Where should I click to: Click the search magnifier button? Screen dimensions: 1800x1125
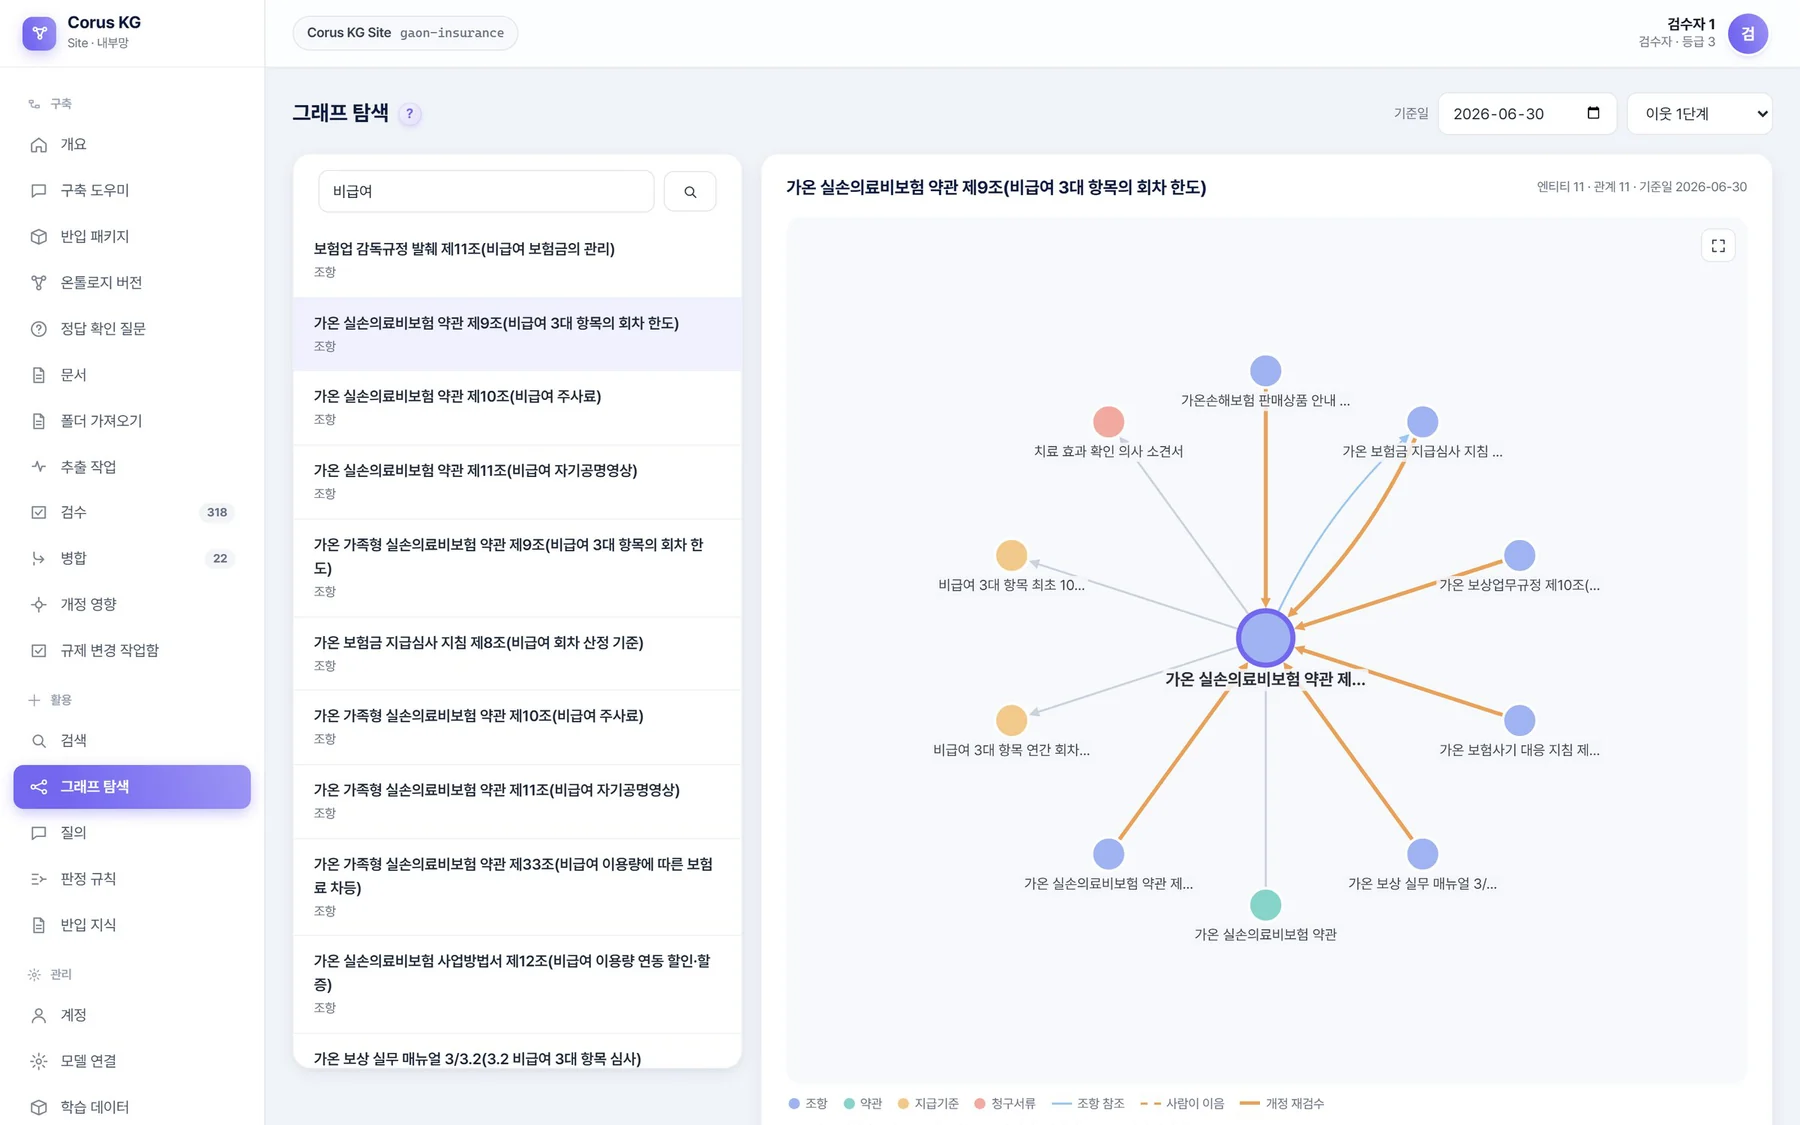coord(690,191)
